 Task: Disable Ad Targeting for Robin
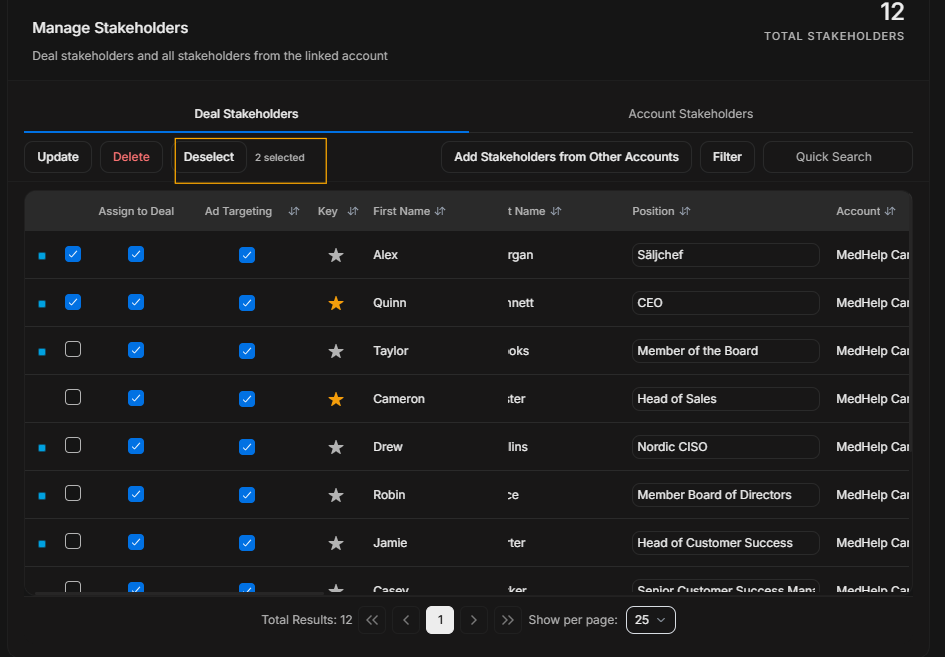point(246,495)
